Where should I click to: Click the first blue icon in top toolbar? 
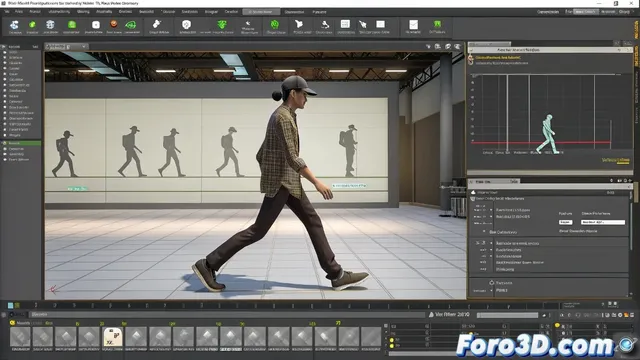[x=14, y=25]
